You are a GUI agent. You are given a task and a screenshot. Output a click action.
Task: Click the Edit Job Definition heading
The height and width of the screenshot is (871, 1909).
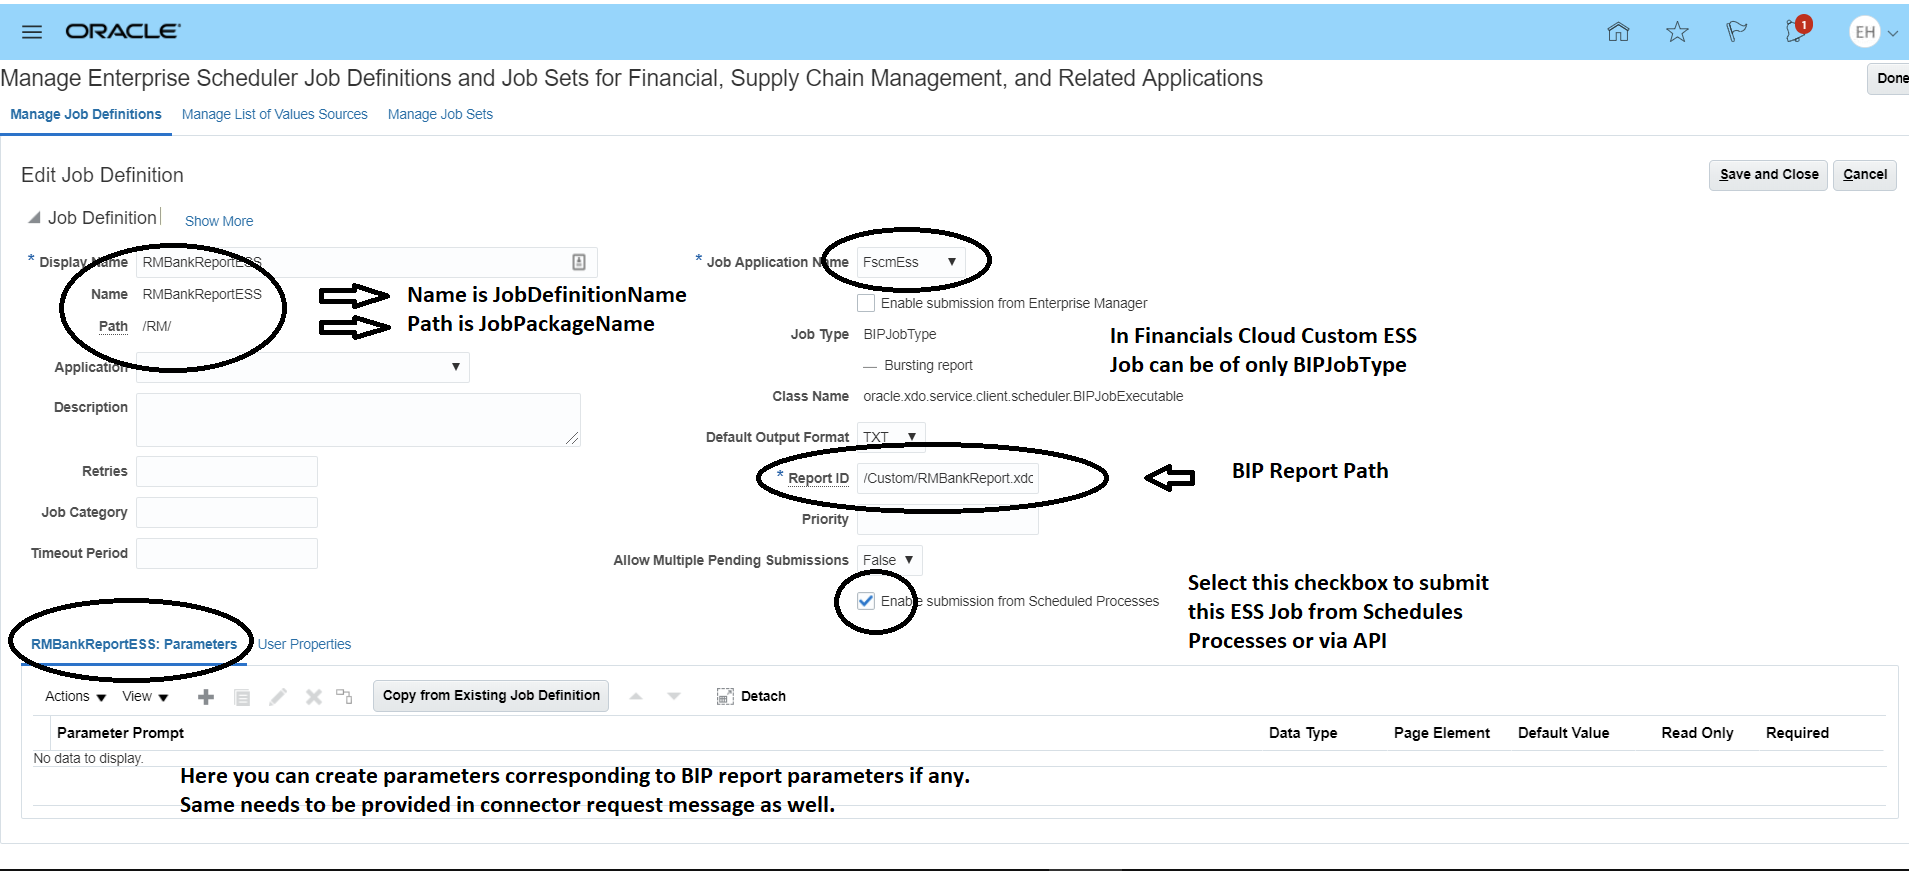(x=102, y=175)
